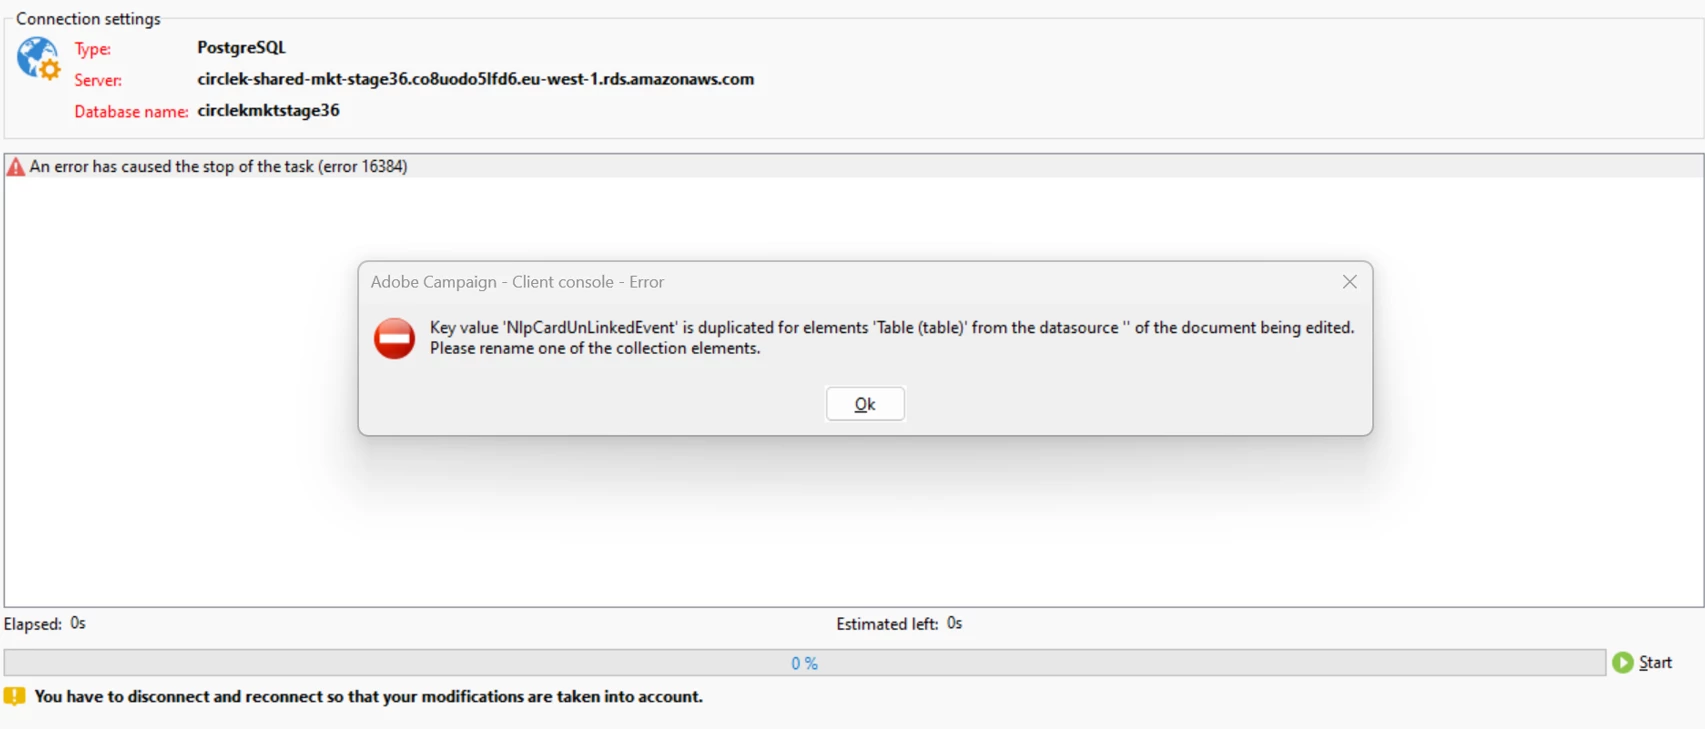1705x729 pixels.
Task: Click the Estimated left: 0s text
Action: click(899, 624)
